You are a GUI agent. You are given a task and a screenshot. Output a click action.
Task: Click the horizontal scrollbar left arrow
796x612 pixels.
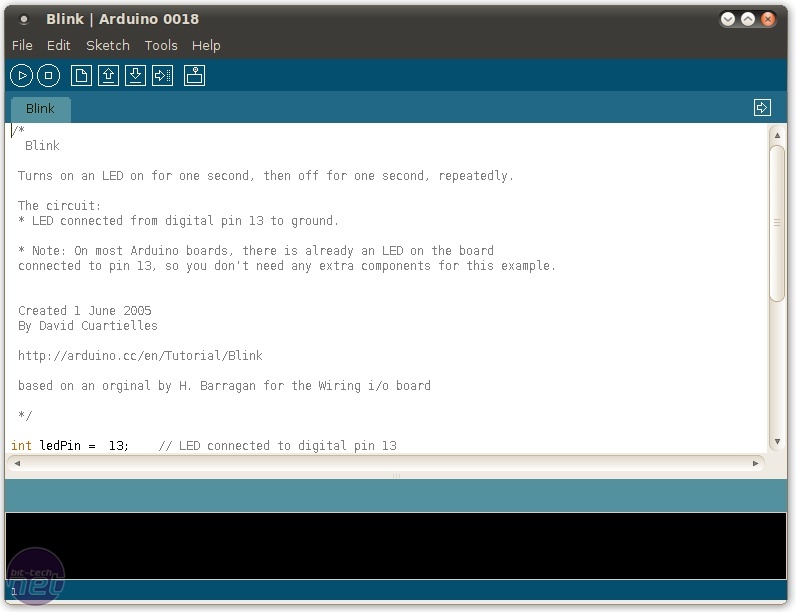coord(17,463)
